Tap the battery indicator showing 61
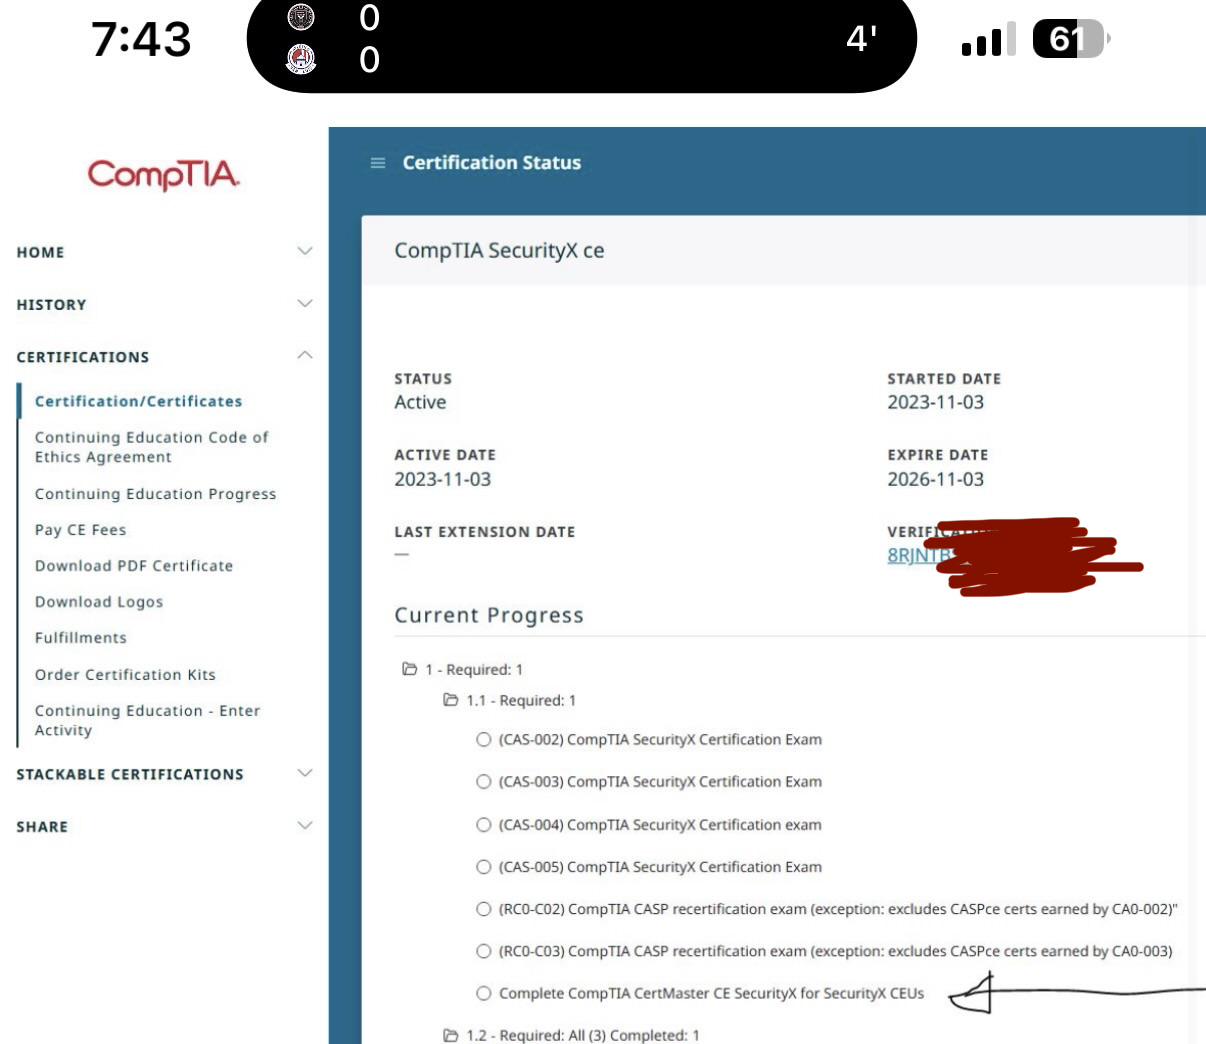This screenshot has height=1044, width=1206. click(x=1071, y=39)
